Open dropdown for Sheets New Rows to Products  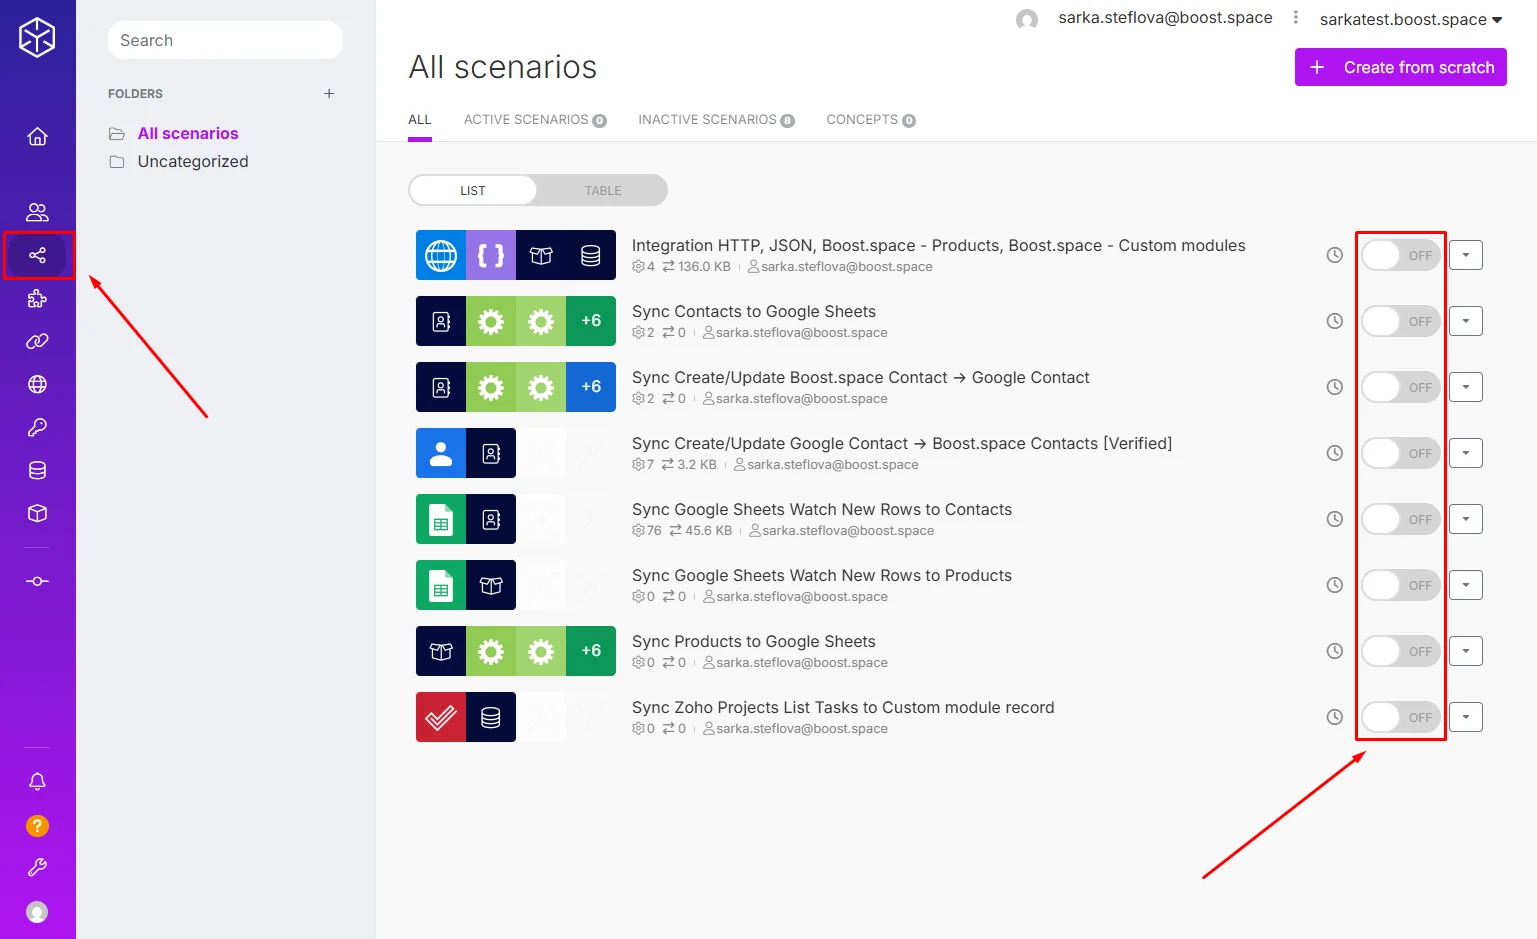(1466, 585)
